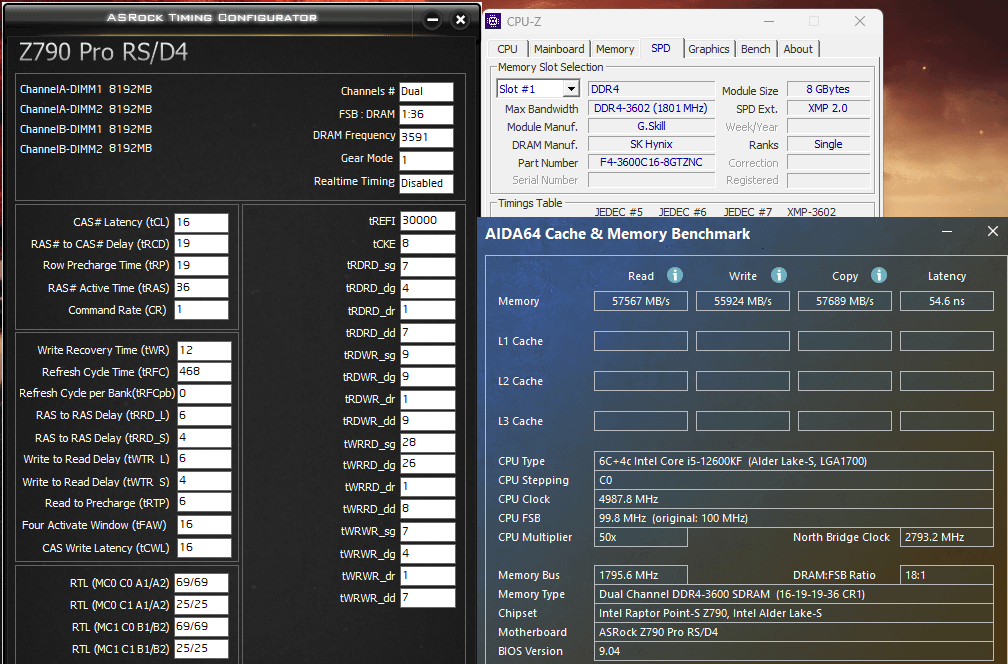Open the Graphics tab in CPU-Z
Image resolution: width=1008 pixels, height=664 pixels.
pos(709,49)
